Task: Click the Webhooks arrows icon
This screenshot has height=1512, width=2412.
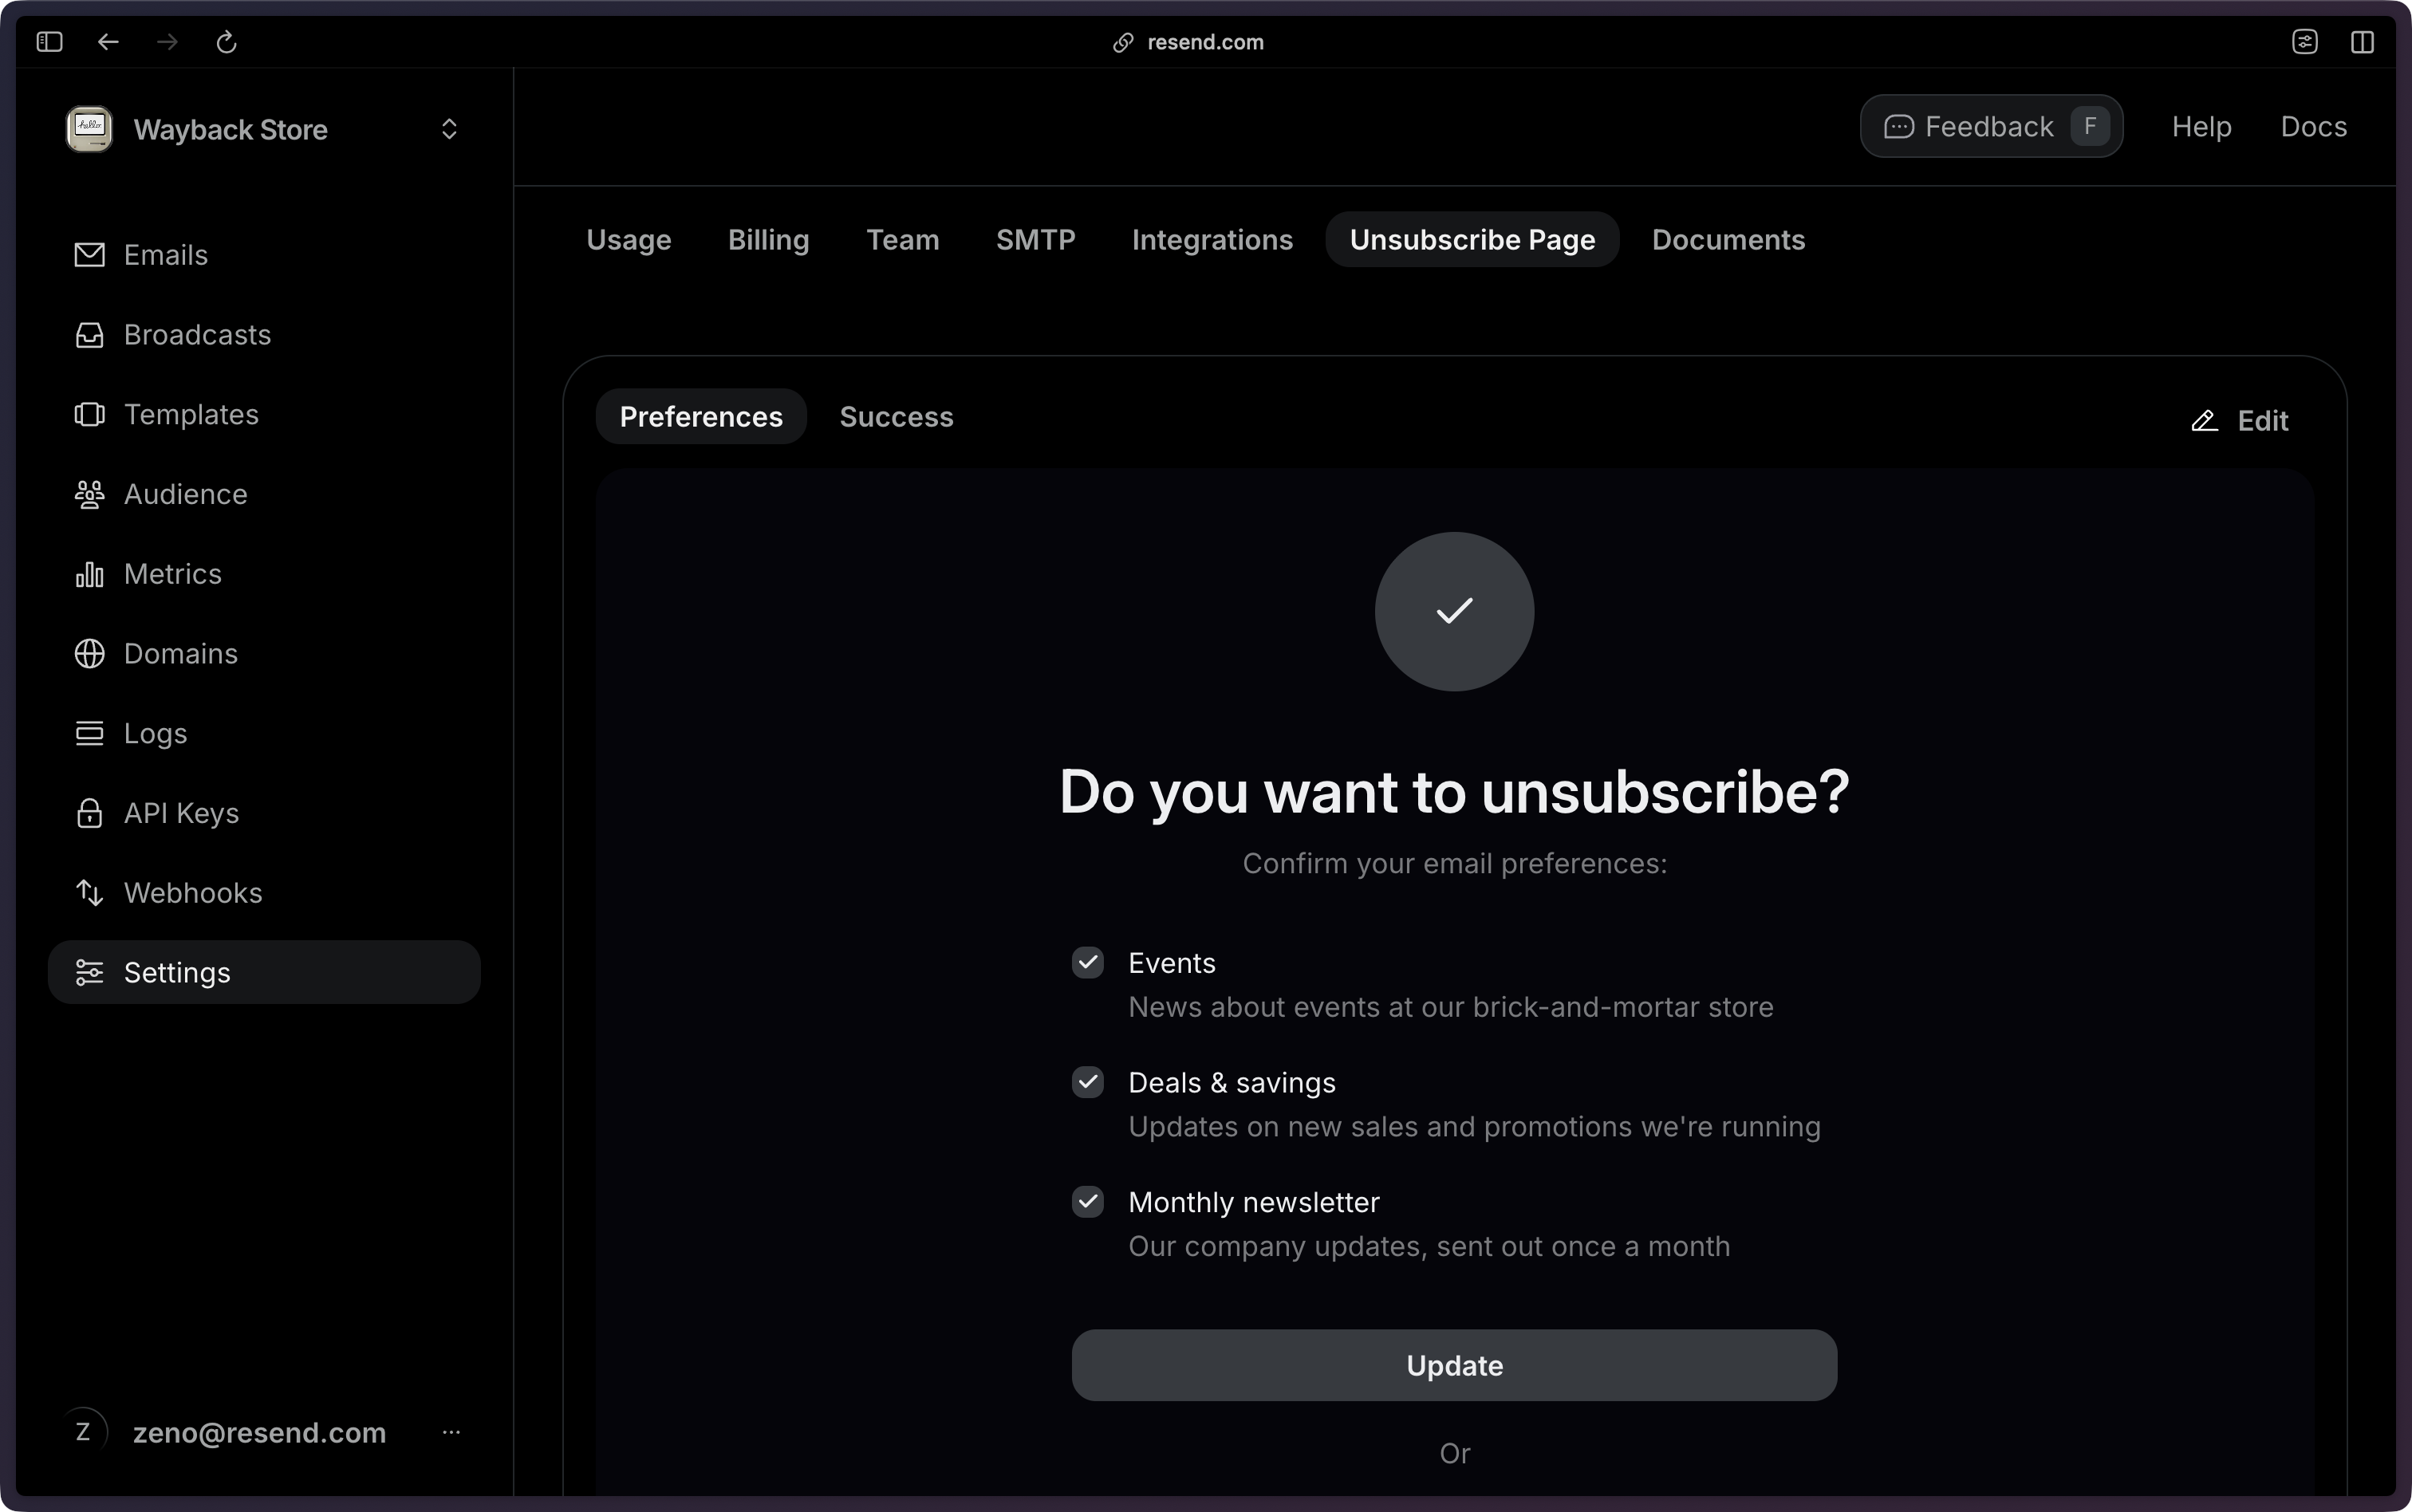Action: 89,893
